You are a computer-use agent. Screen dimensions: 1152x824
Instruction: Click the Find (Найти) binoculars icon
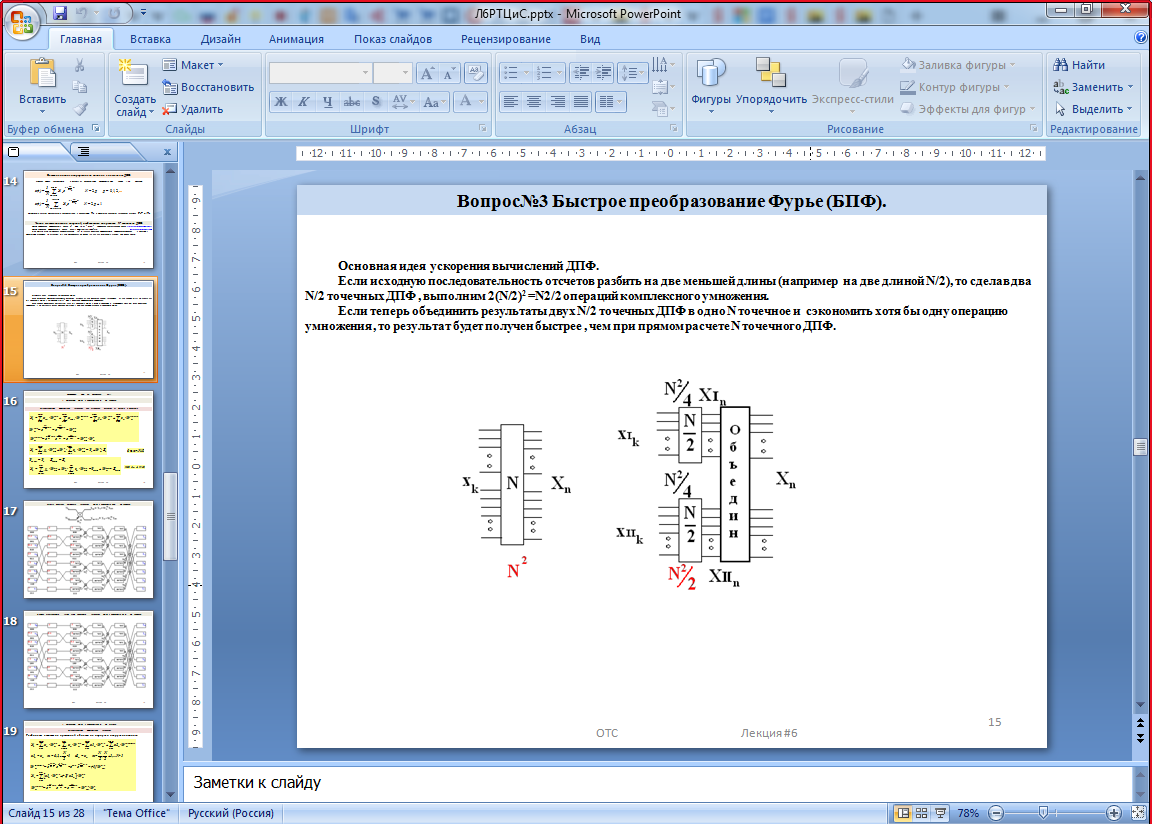[x=1061, y=65]
